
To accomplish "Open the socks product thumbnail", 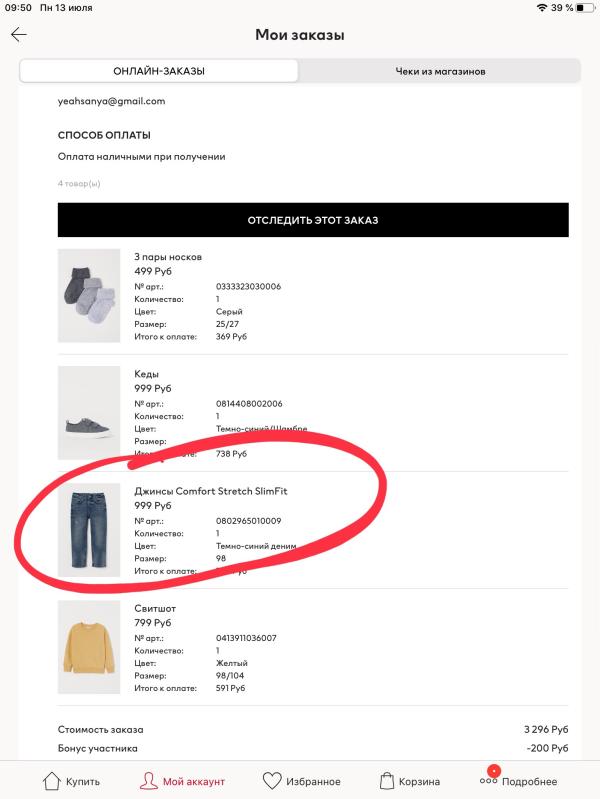I will pyautogui.click(x=89, y=296).
